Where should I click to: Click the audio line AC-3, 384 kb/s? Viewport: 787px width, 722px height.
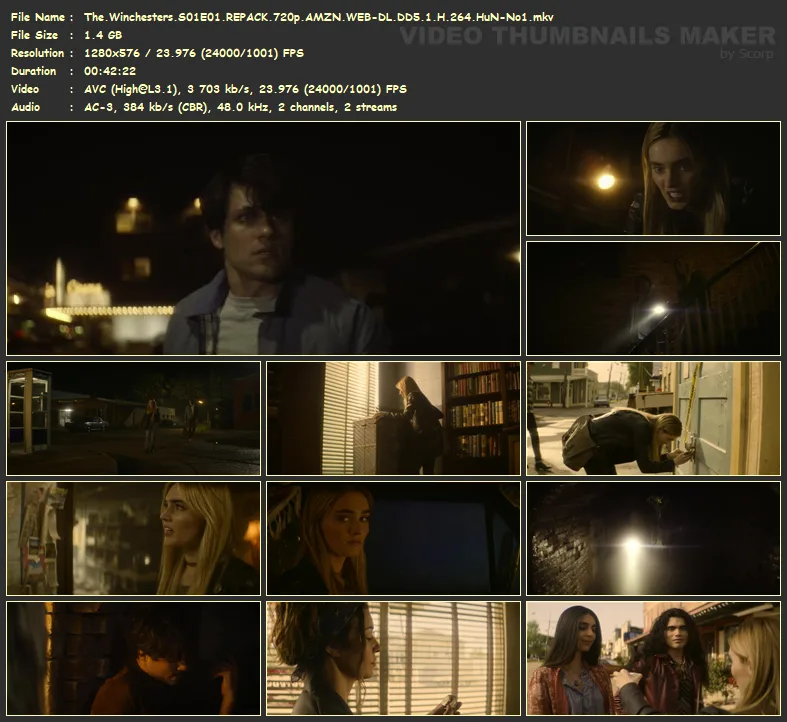[240, 107]
